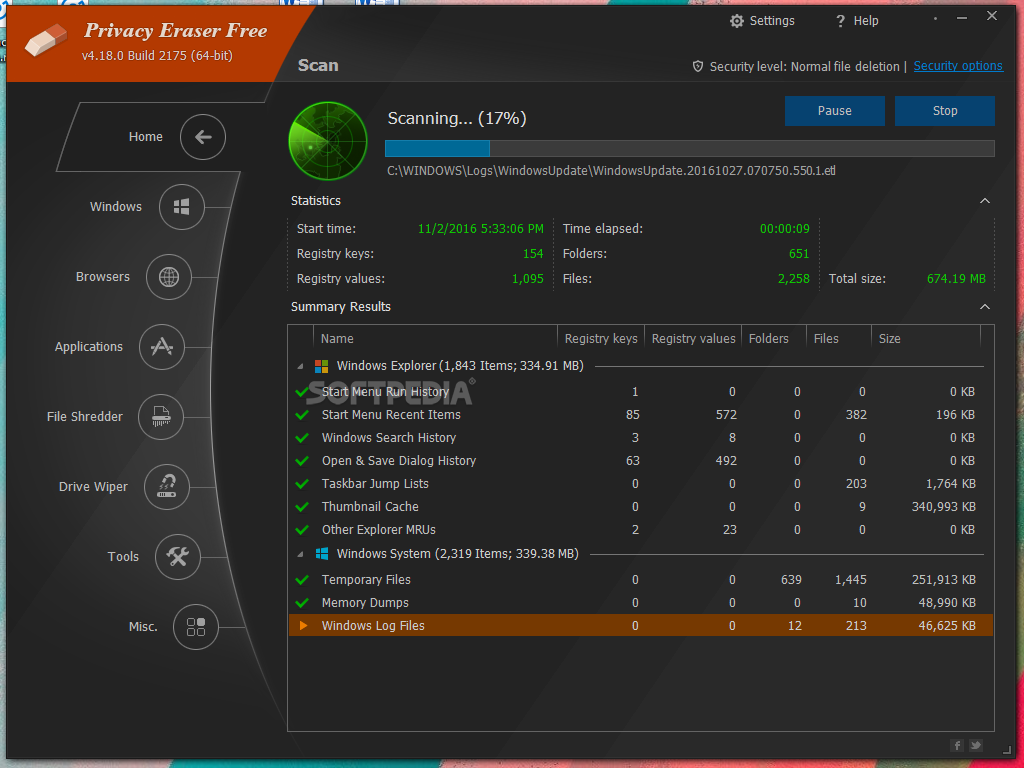Click the Tools label in sidebar
The width and height of the screenshot is (1024, 768).
pyautogui.click(x=123, y=557)
